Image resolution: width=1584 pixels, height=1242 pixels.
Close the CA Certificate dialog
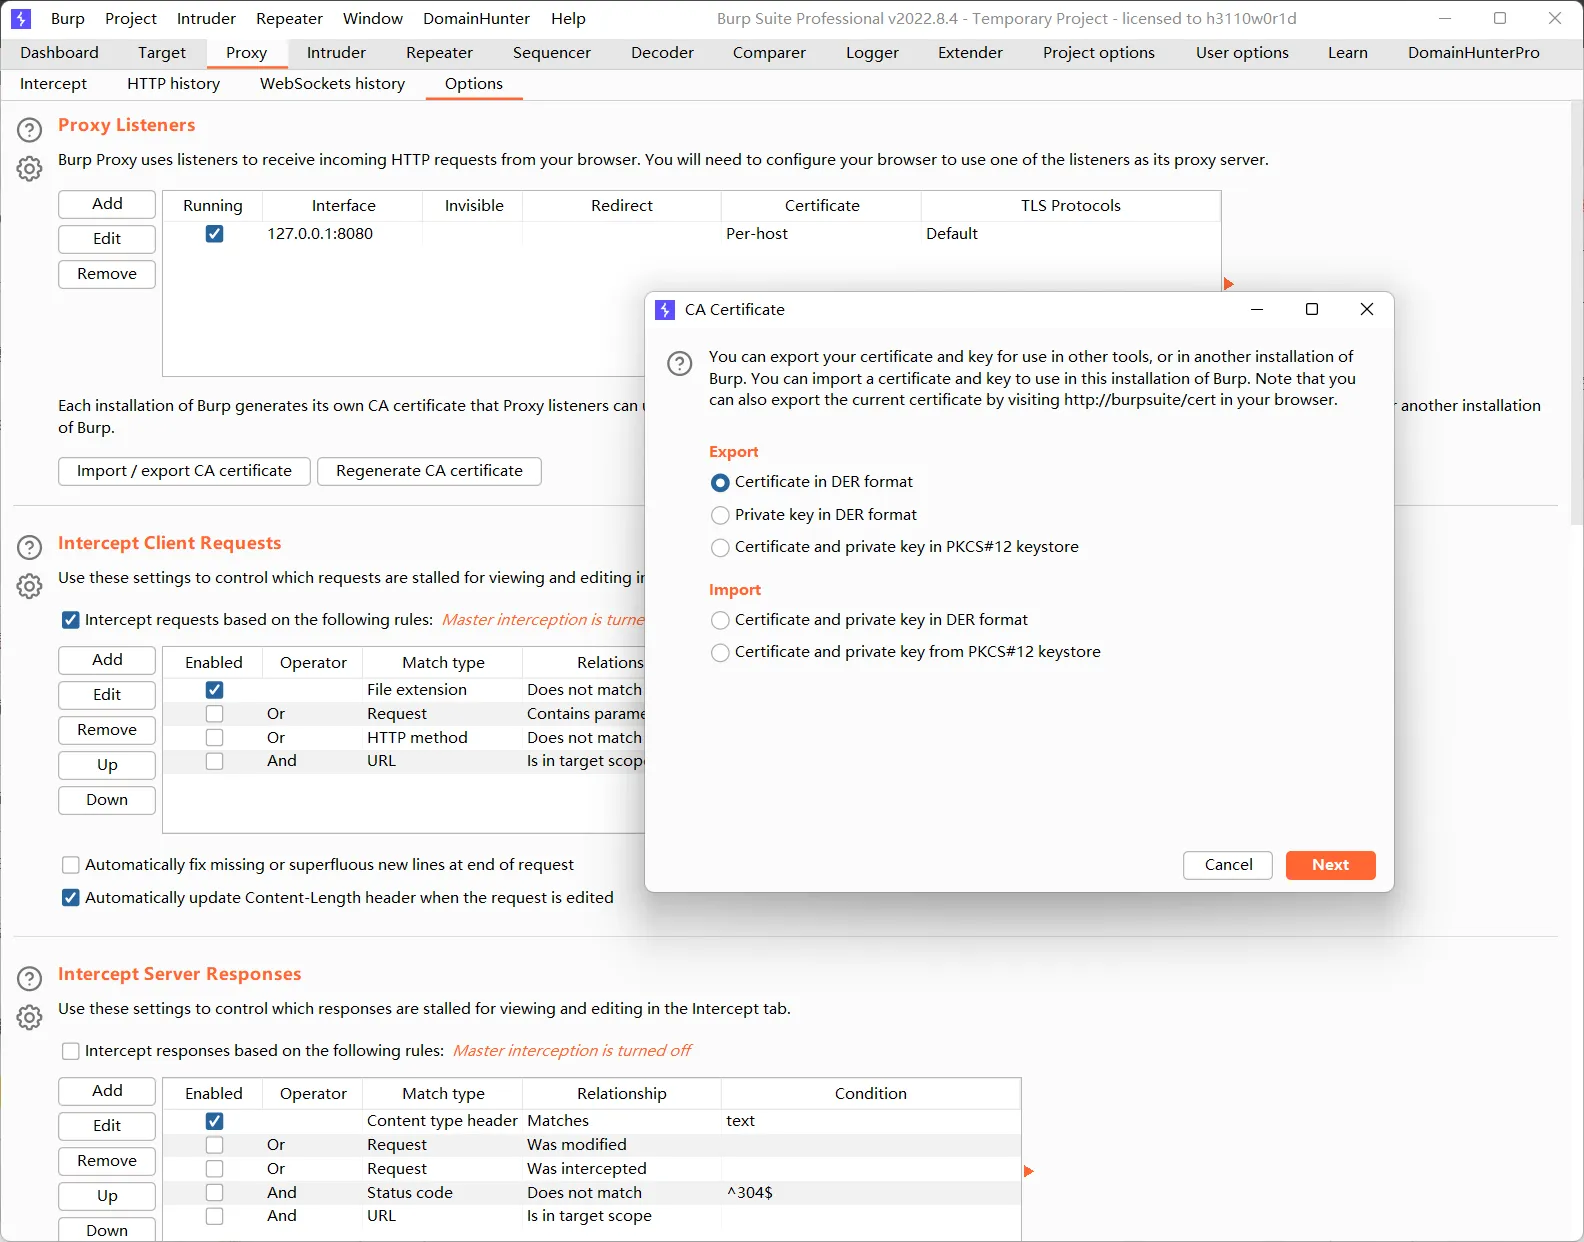pyautogui.click(x=1367, y=309)
